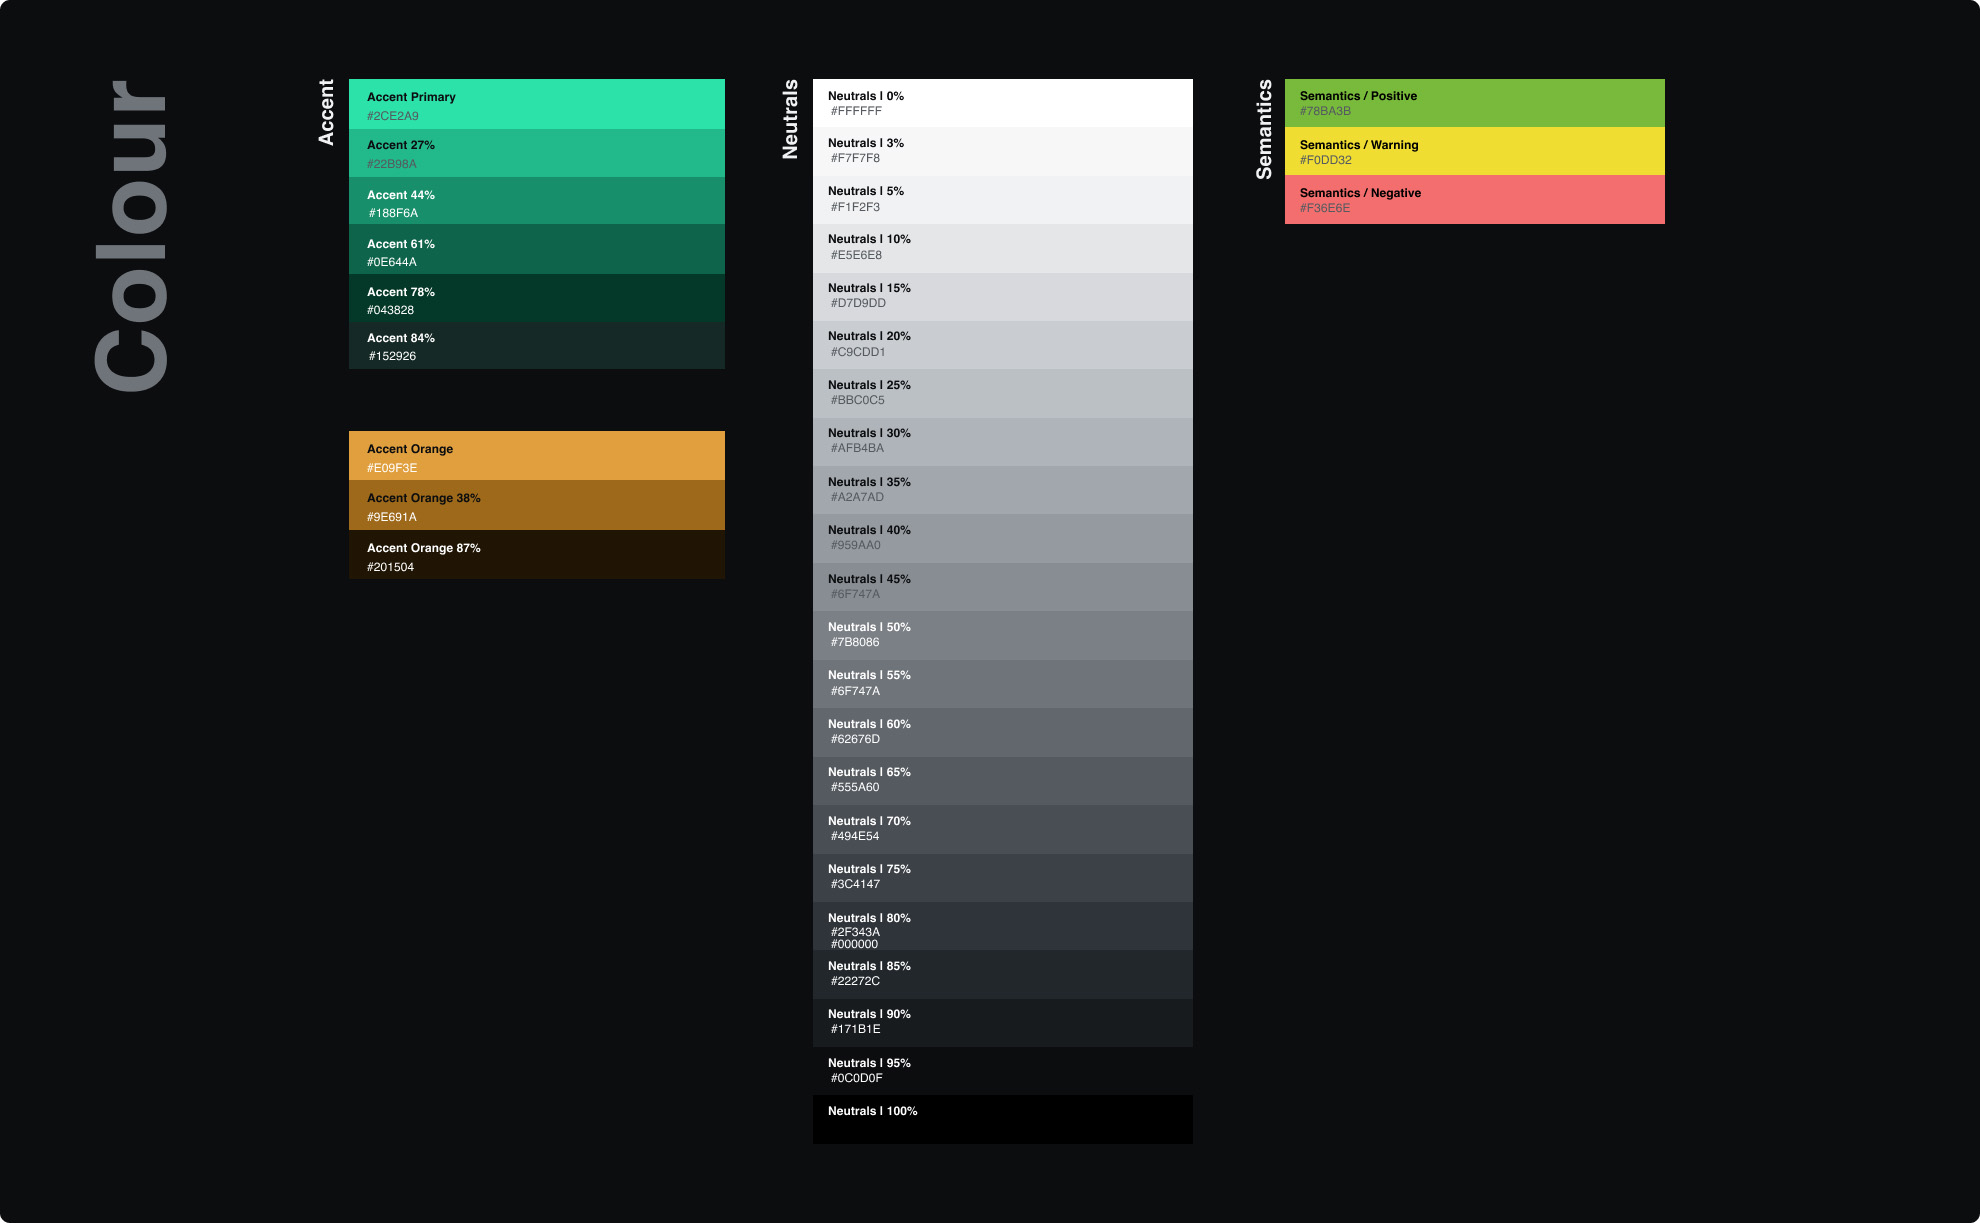The height and width of the screenshot is (1223, 1980).
Task: Select the Semantics Warning yellow swatch
Action: (x=1474, y=151)
